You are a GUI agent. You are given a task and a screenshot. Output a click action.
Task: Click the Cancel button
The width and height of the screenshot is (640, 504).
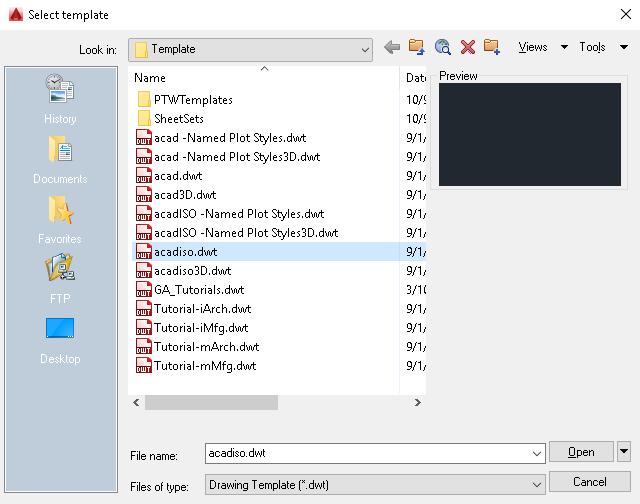[590, 482]
